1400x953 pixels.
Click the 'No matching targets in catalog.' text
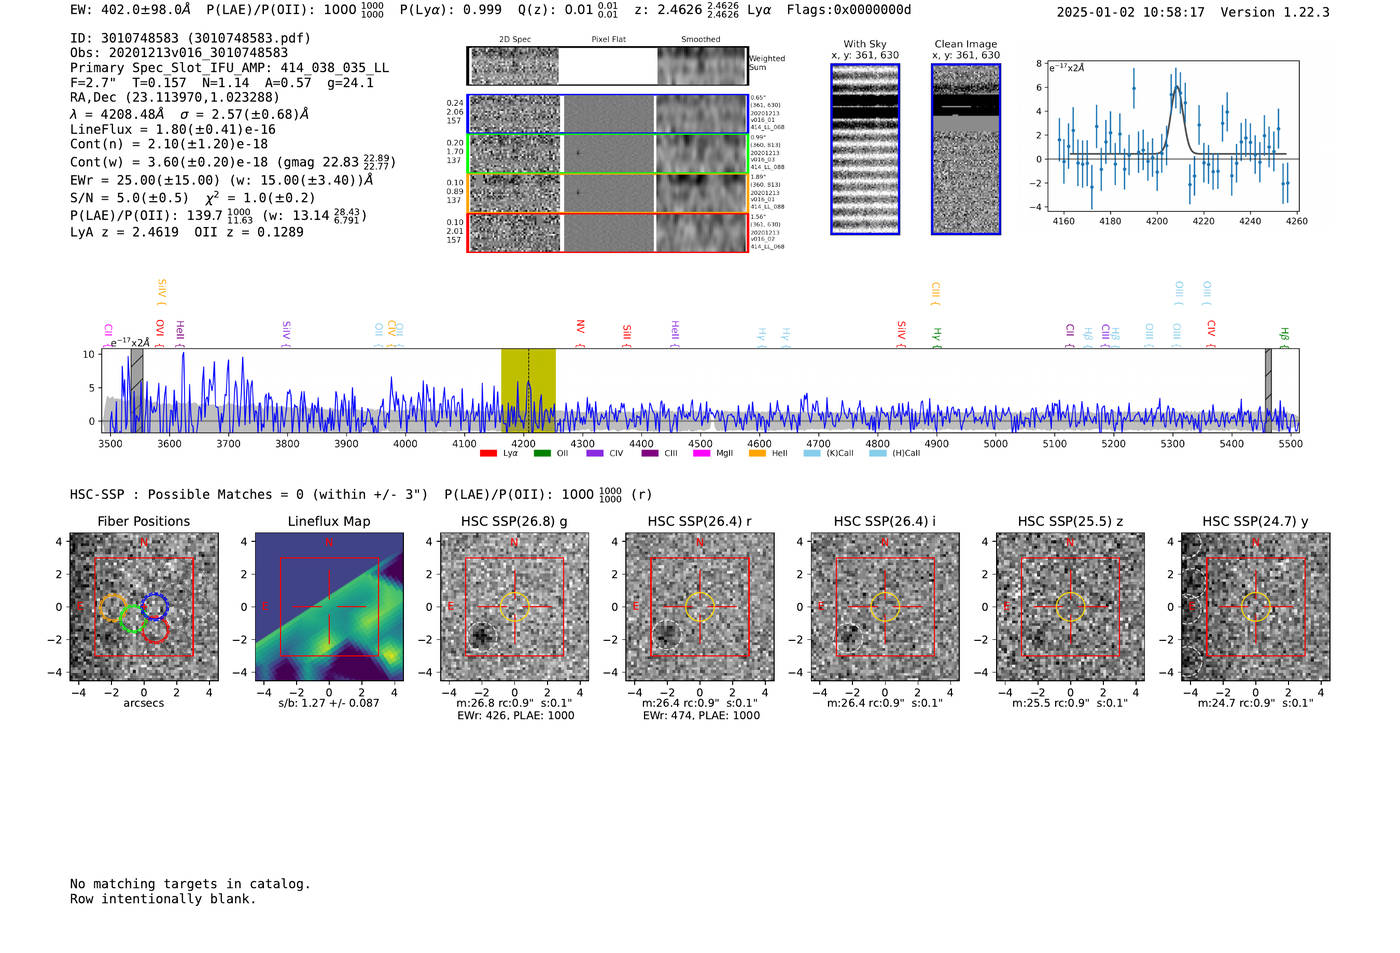(x=190, y=884)
